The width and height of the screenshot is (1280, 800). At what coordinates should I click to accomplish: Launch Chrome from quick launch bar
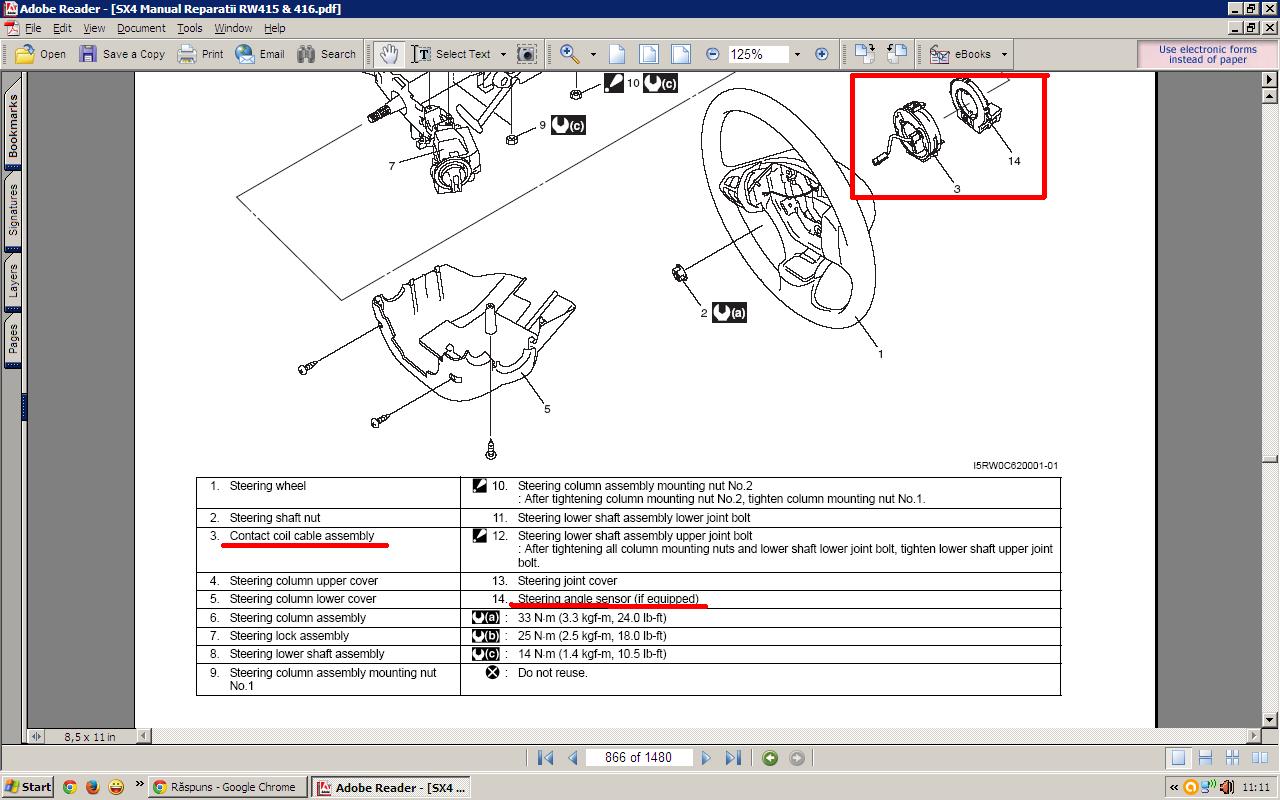70,787
